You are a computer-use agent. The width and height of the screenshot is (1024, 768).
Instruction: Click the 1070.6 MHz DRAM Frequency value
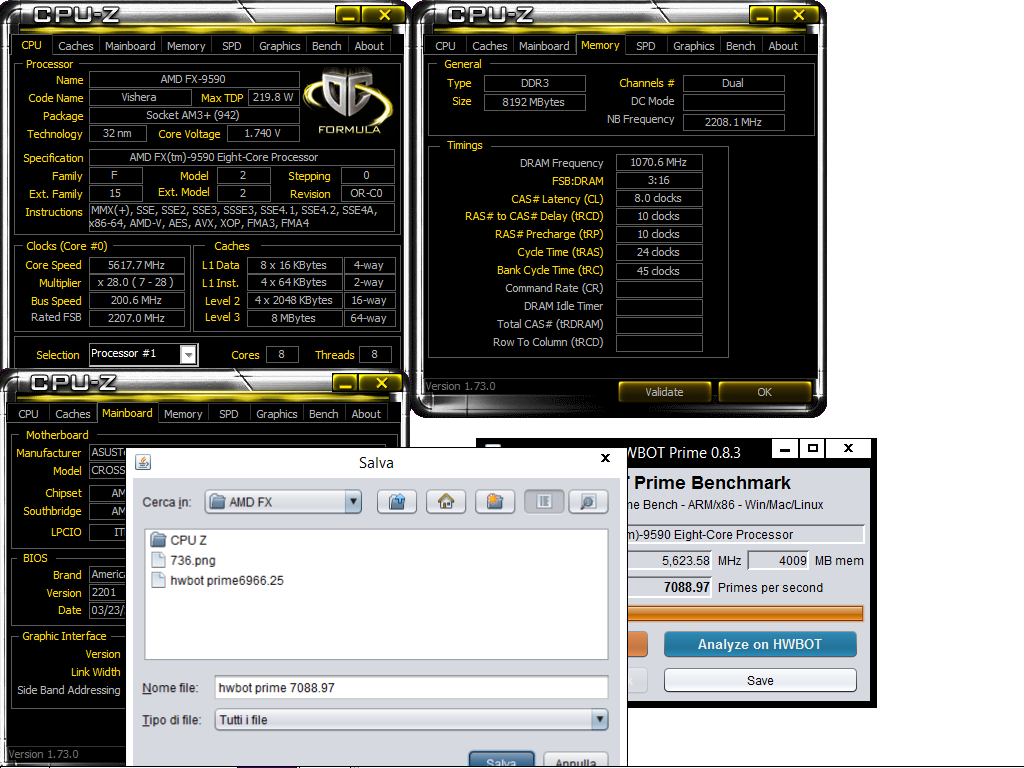coord(659,162)
